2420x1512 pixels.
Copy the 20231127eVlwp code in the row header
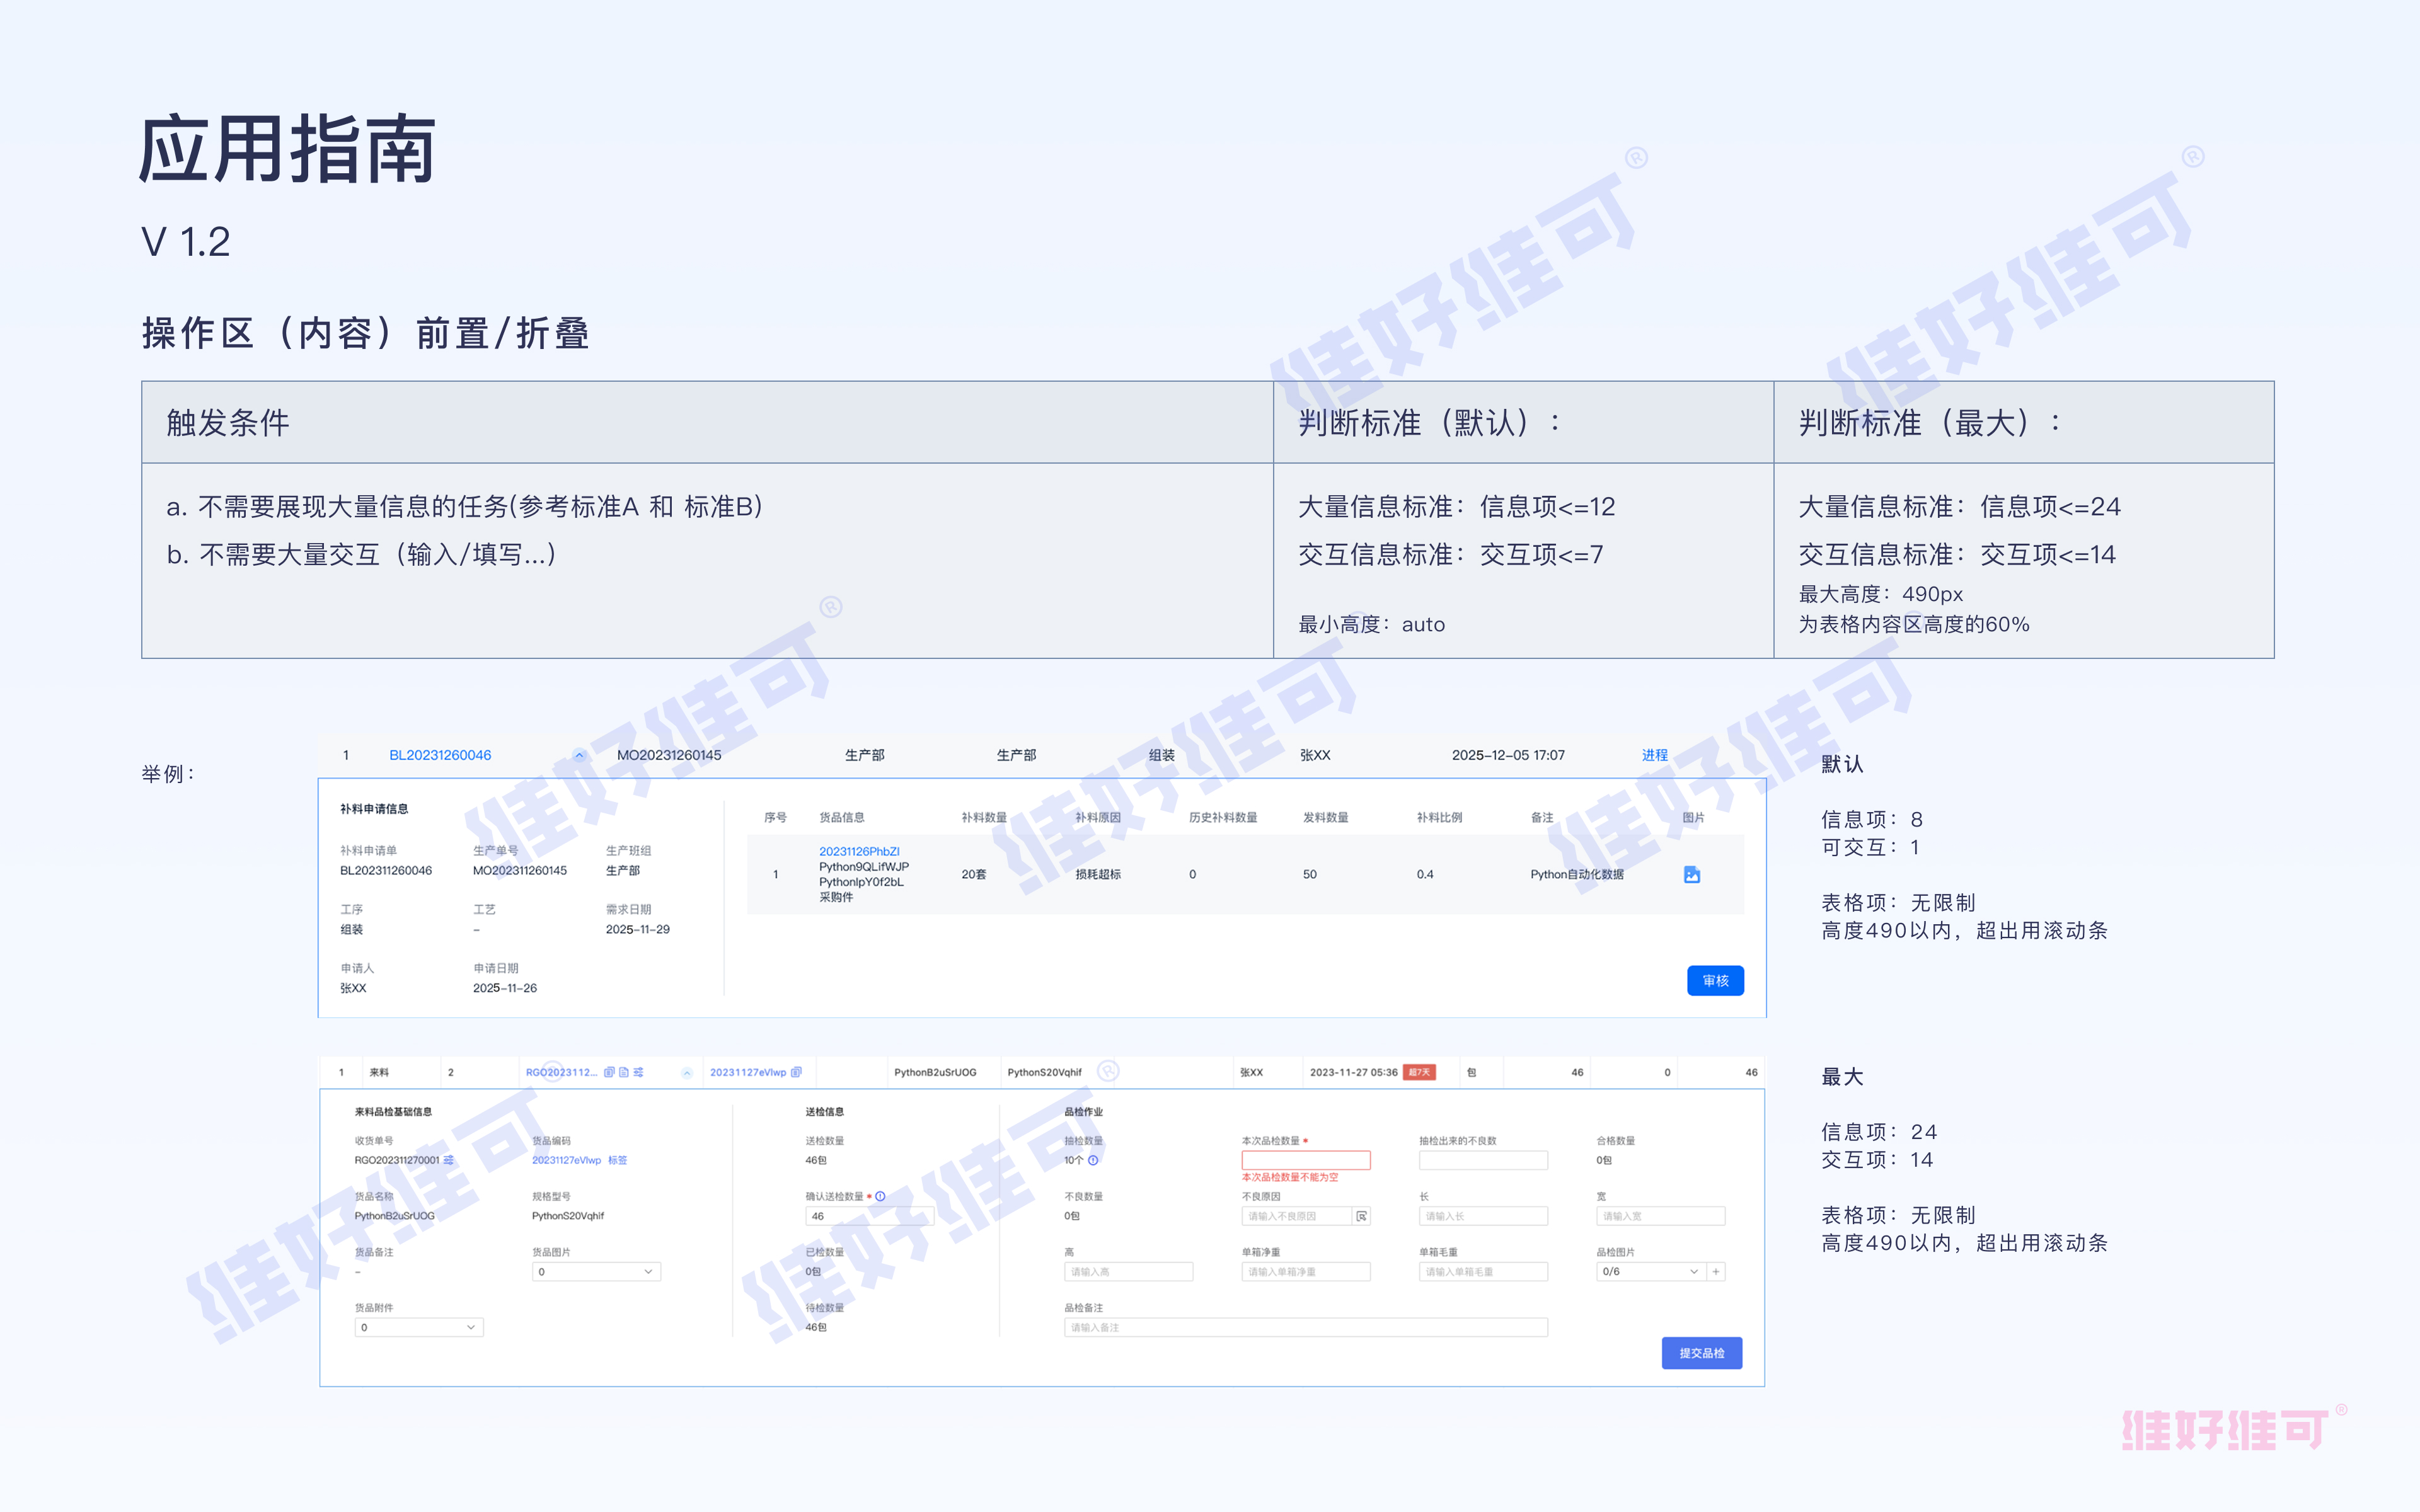click(796, 1072)
